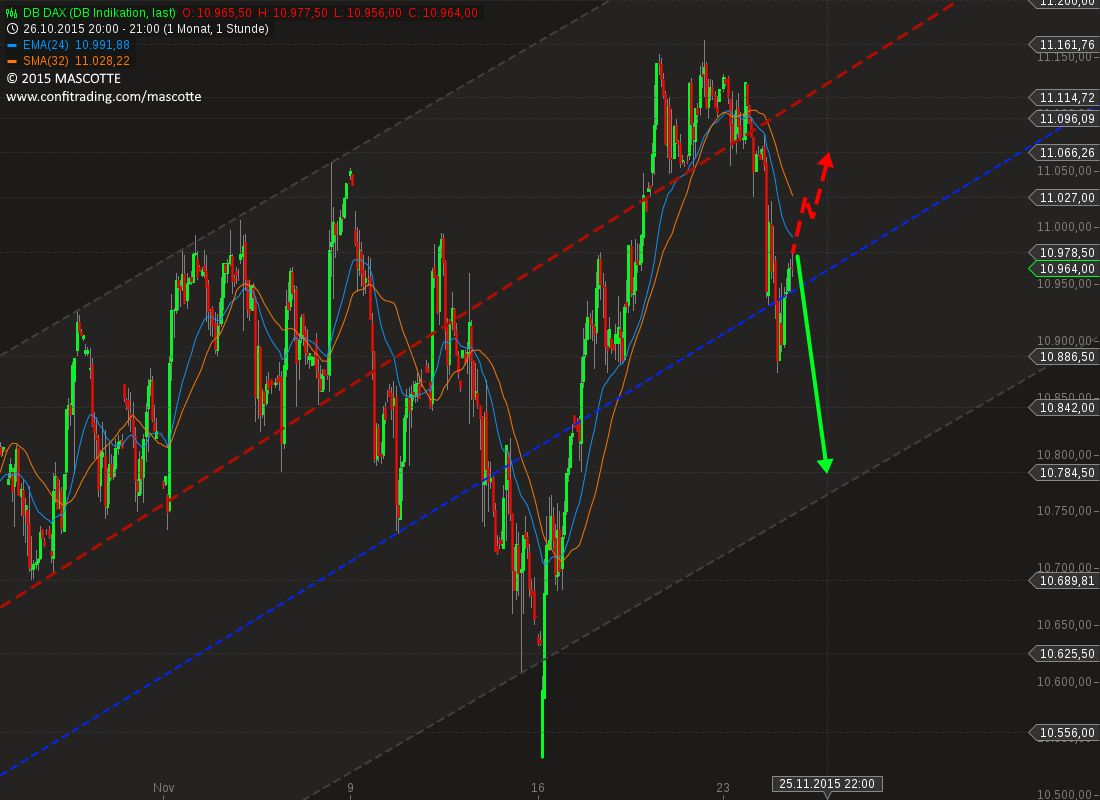Screen dimensions: 1100x800
Task: Click the high value 'H: 10.977,50'
Action: 293,13
